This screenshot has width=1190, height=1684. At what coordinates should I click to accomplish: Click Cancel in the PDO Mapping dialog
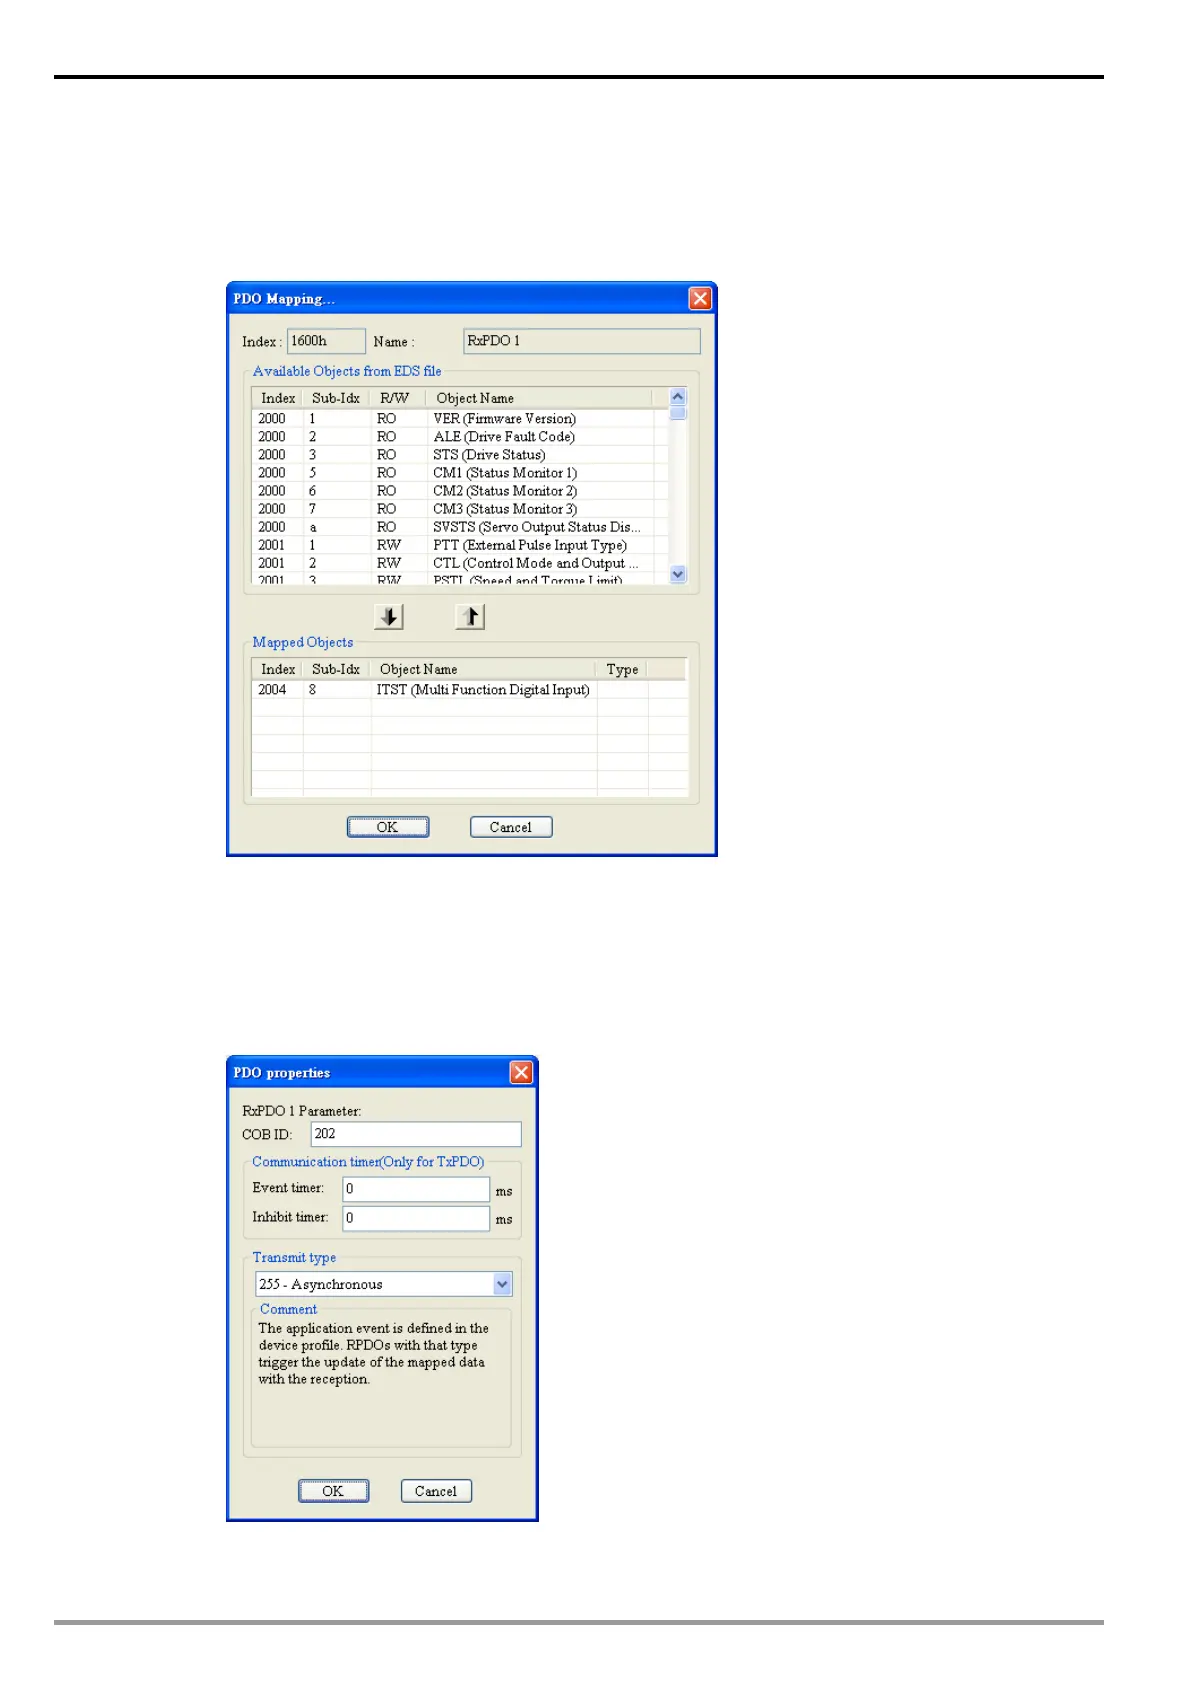click(511, 827)
